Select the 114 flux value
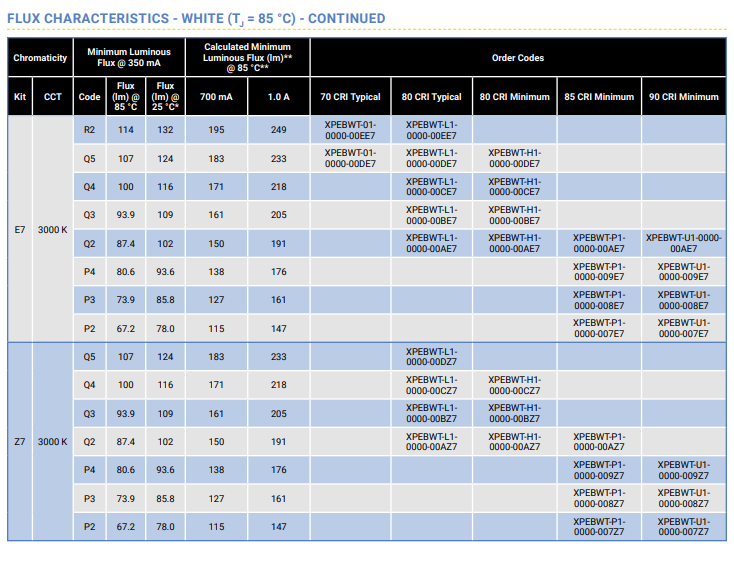Image resolution: width=734 pixels, height=561 pixels. 126,130
